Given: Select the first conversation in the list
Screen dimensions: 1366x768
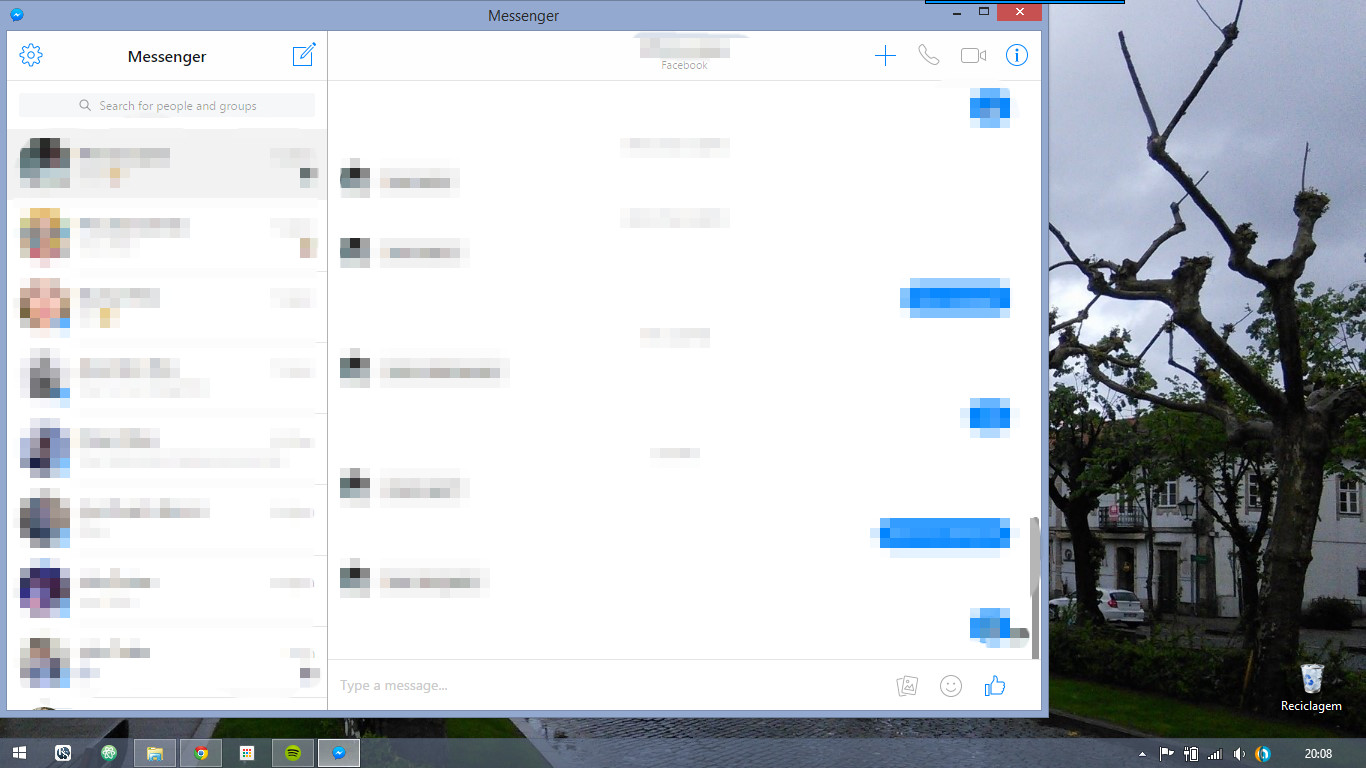Looking at the screenshot, I should click(x=167, y=165).
